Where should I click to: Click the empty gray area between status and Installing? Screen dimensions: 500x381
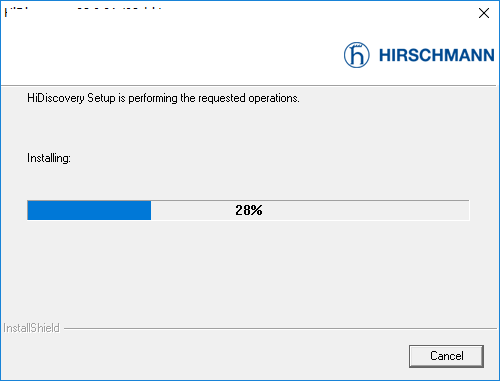click(249, 128)
